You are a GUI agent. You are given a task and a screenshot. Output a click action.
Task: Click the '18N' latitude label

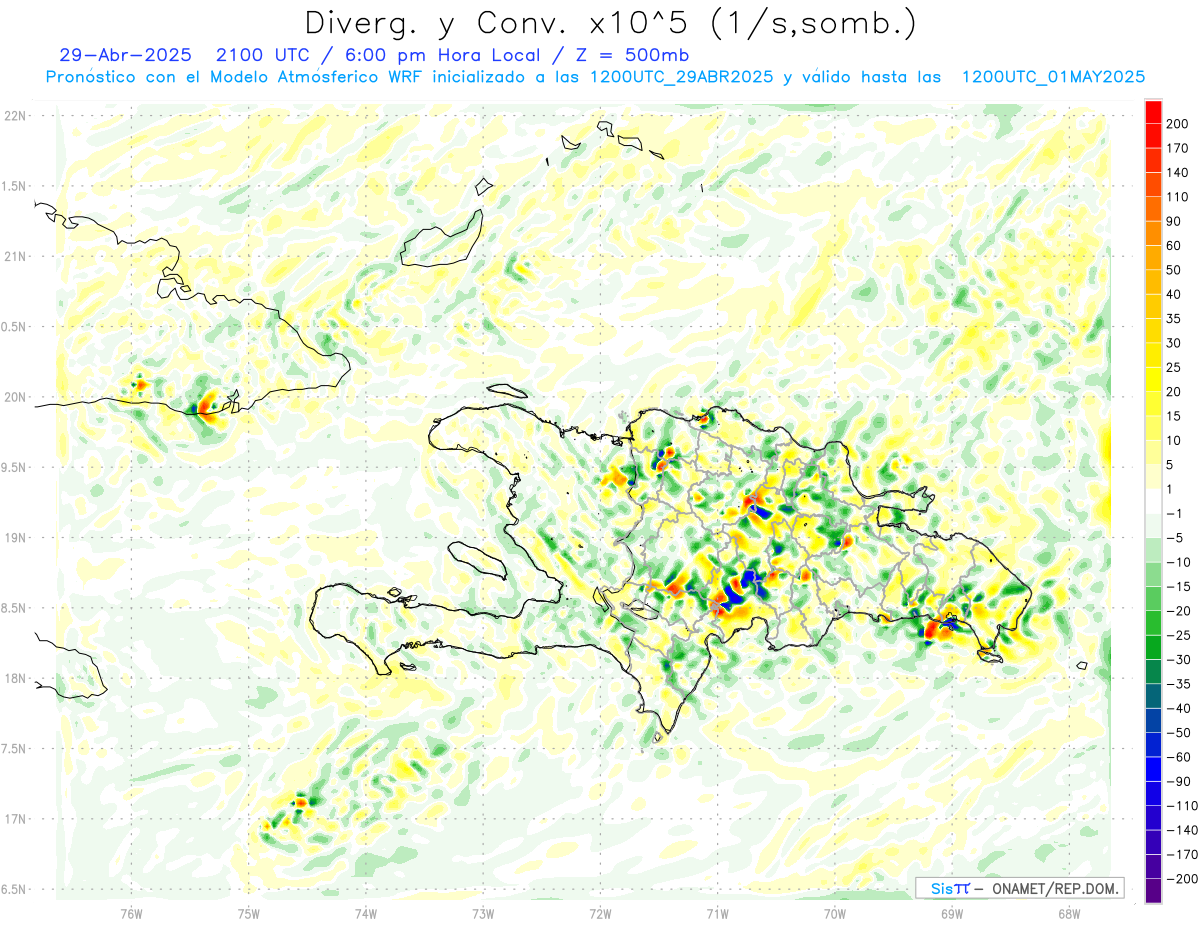click(15, 679)
